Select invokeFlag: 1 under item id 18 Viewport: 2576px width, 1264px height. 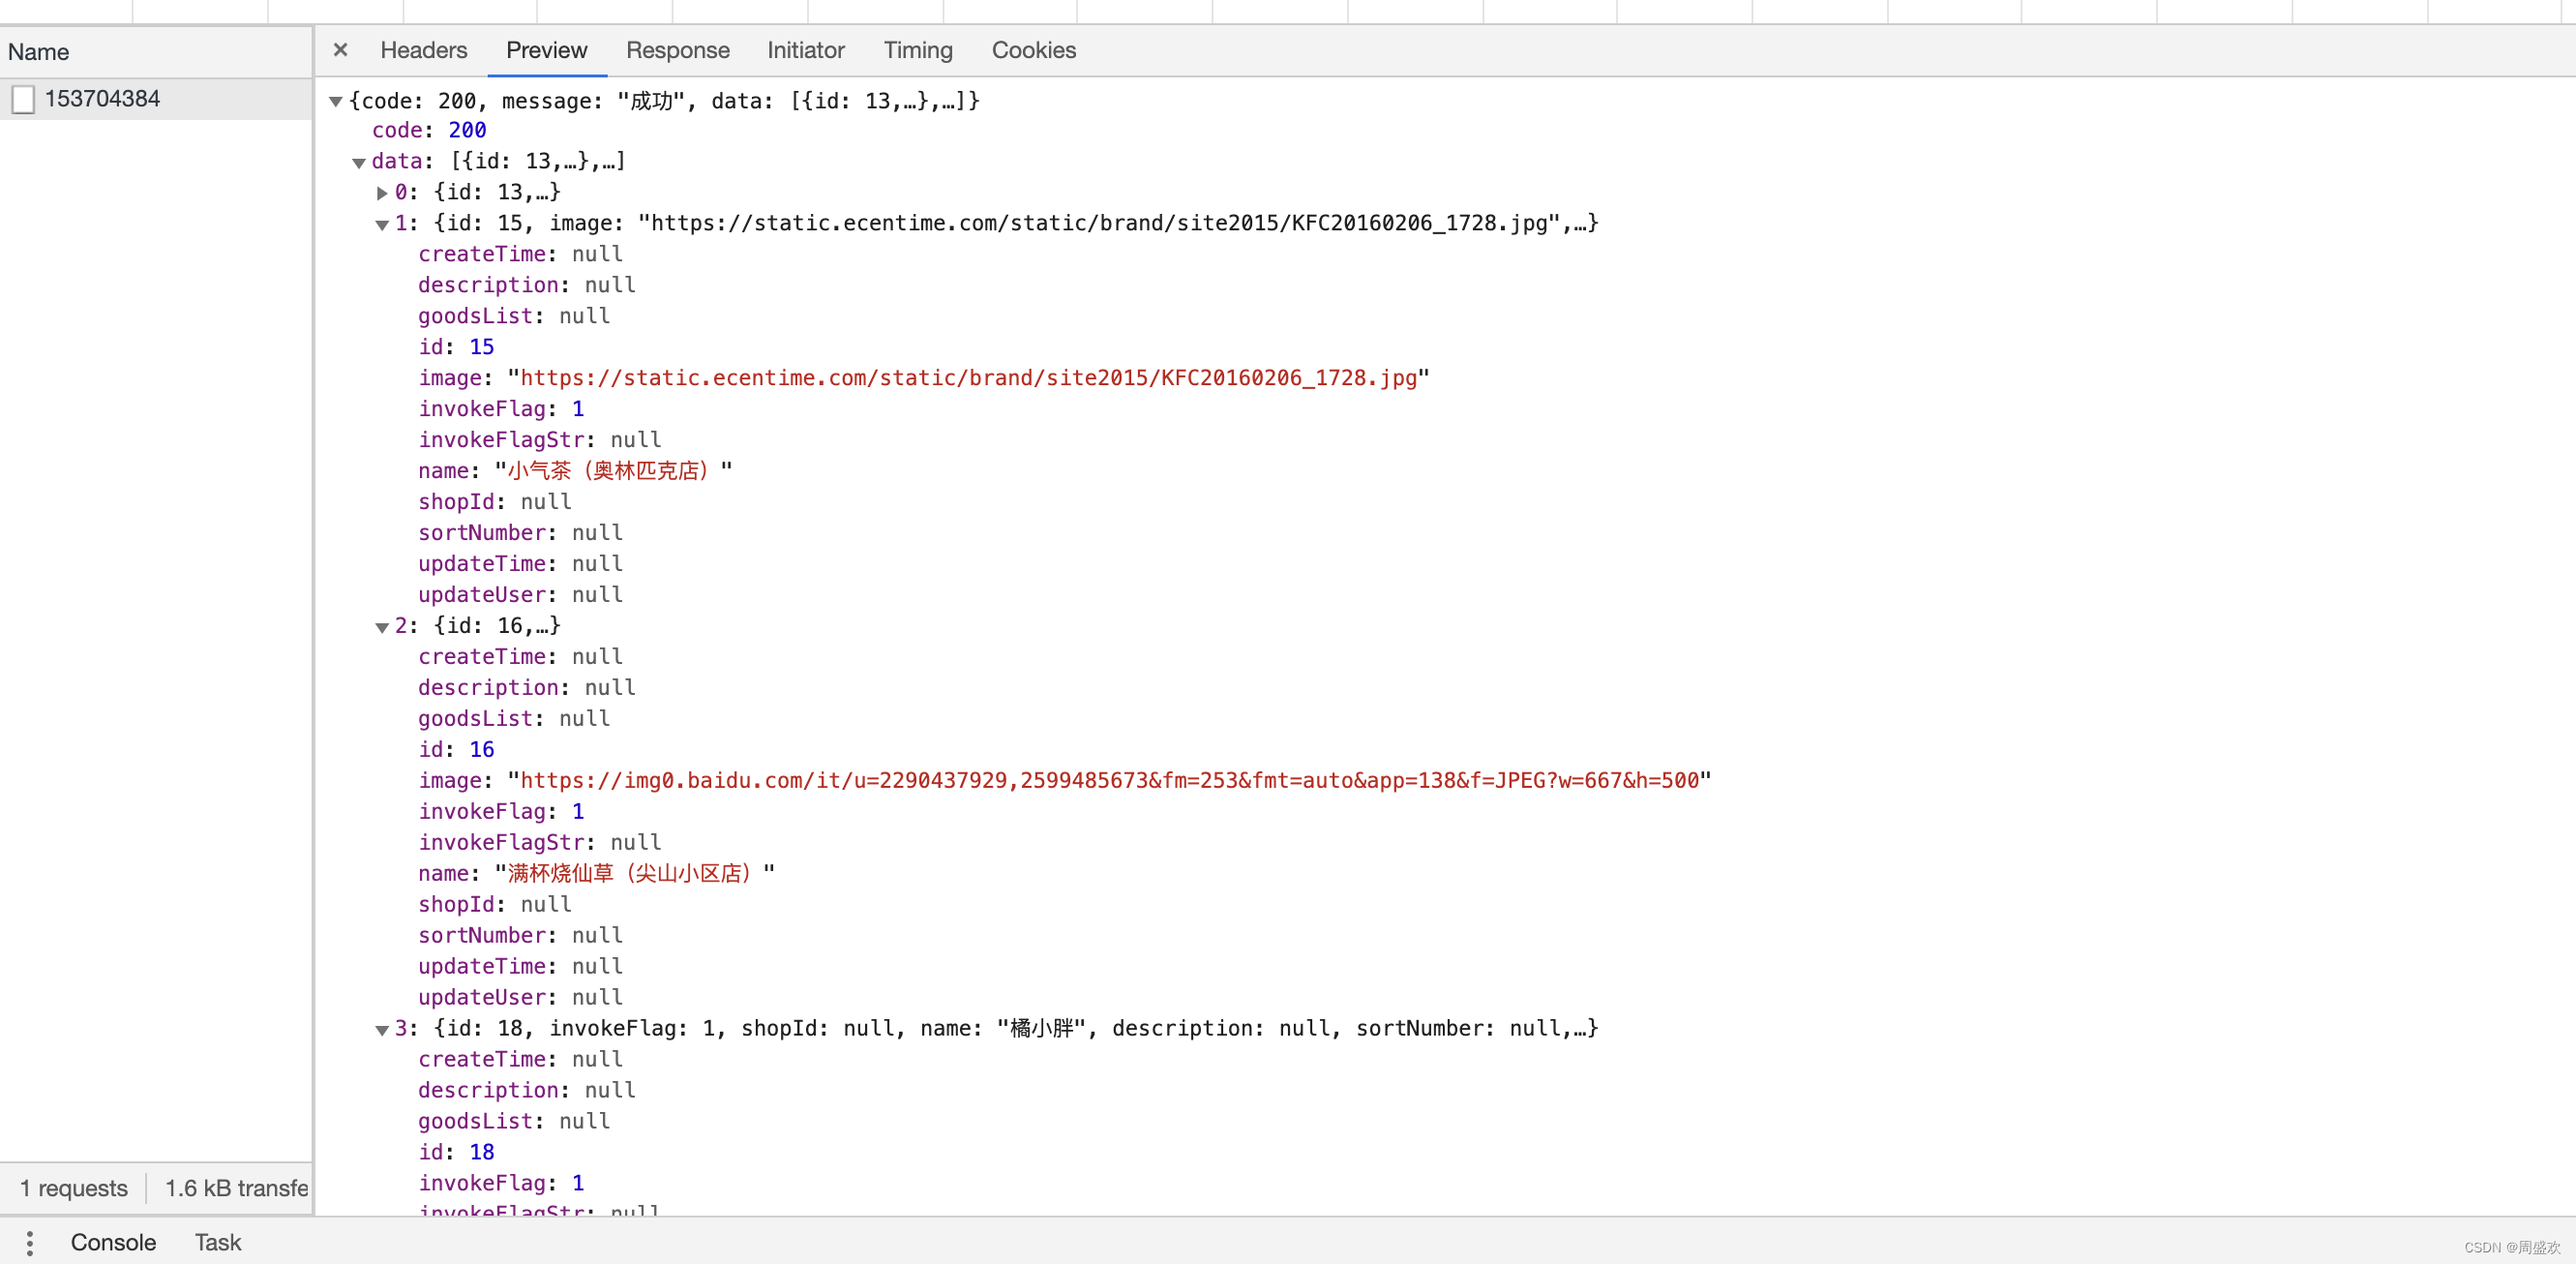pyautogui.click(x=501, y=1183)
